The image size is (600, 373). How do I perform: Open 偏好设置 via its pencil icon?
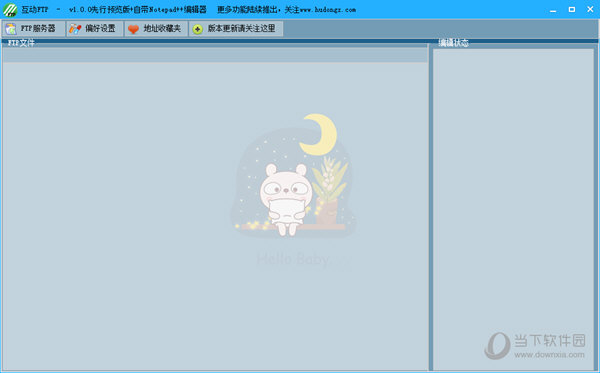point(75,29)
